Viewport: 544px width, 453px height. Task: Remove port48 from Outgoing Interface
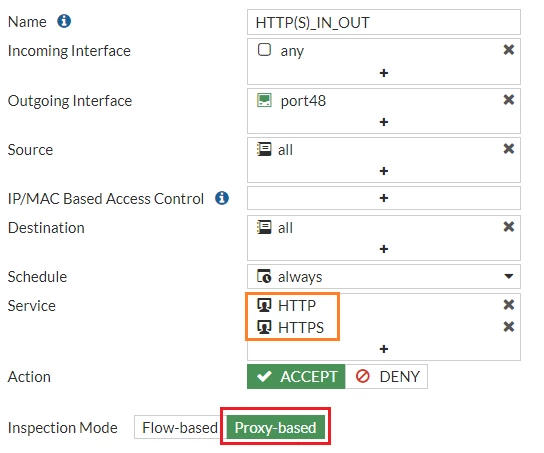pyautogui.click(x=509, y=100)
